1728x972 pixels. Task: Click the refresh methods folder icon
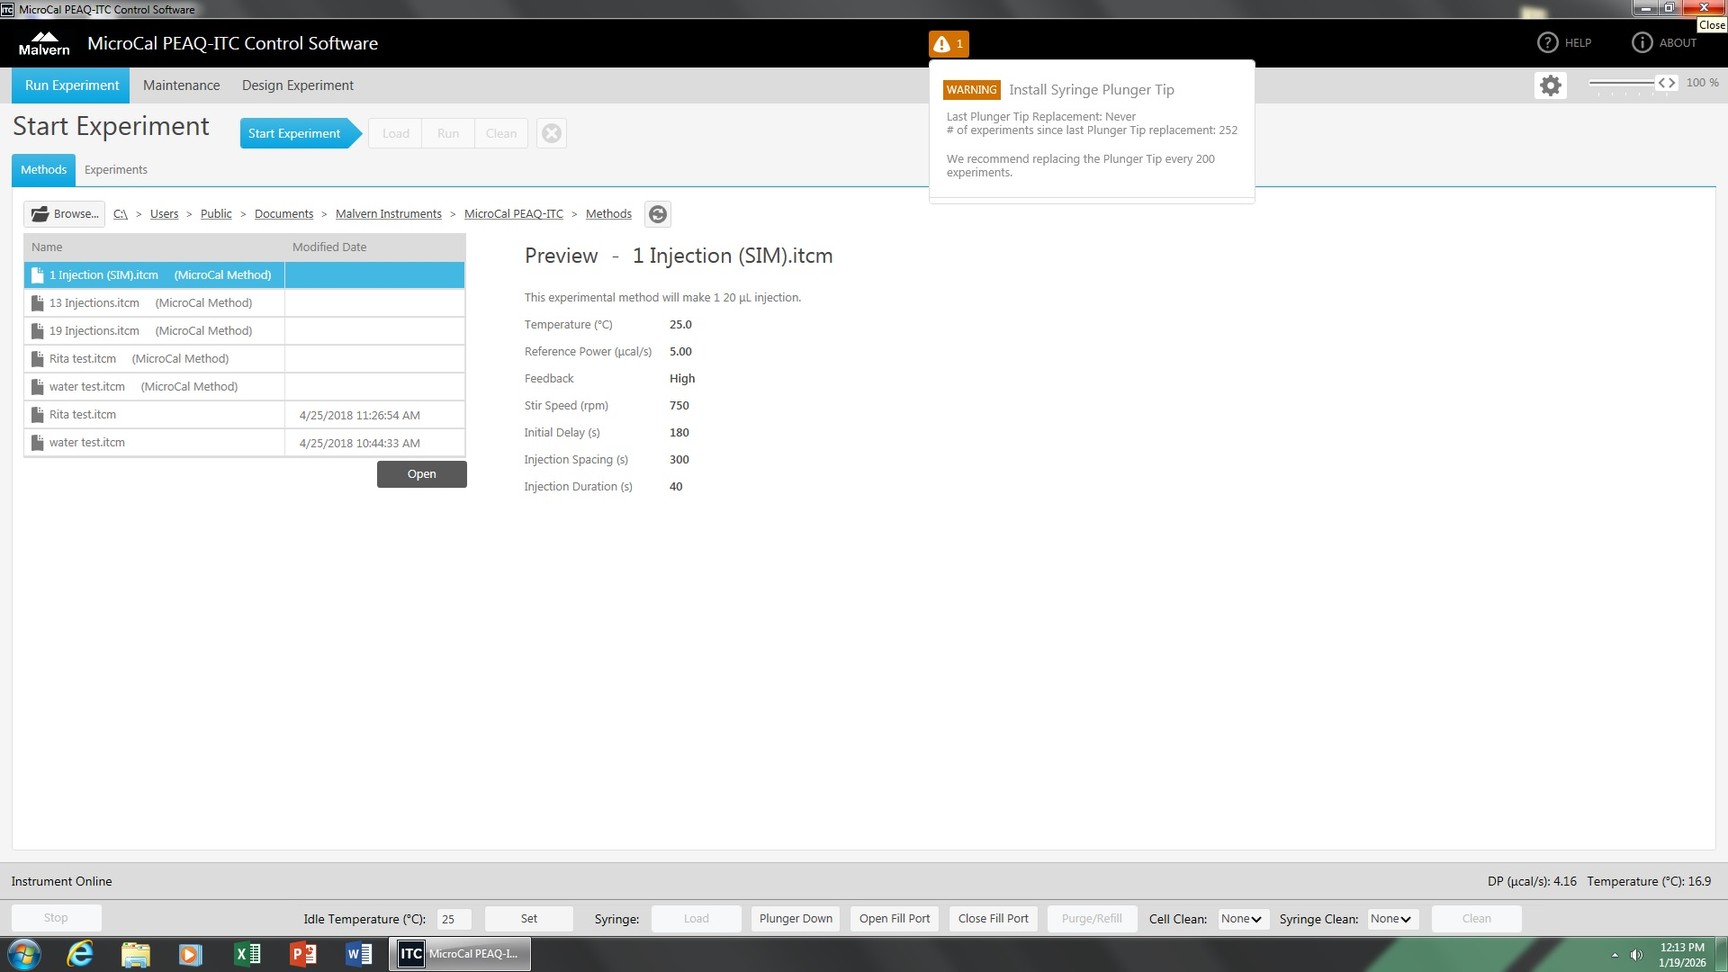click(x=657, y=214)
